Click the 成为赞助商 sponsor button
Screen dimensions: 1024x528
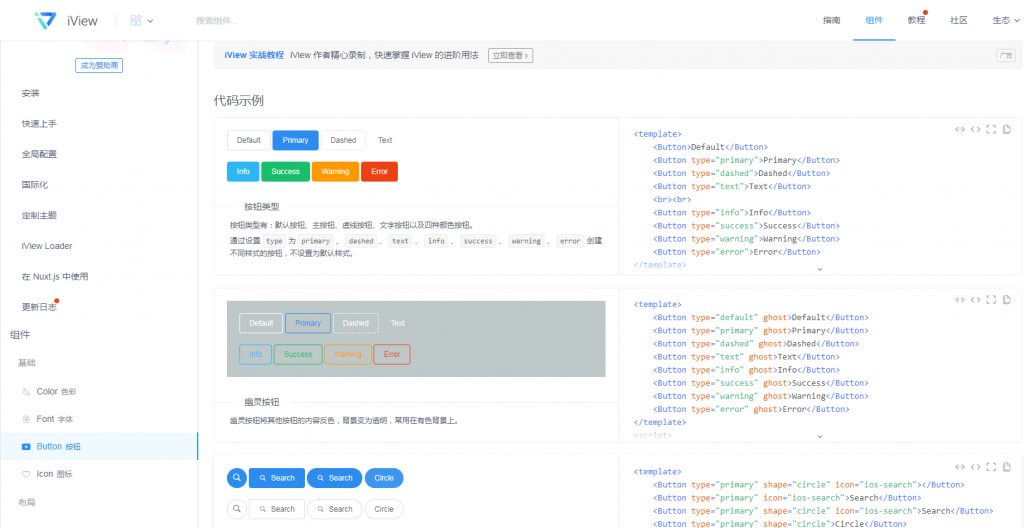point(98,65)
